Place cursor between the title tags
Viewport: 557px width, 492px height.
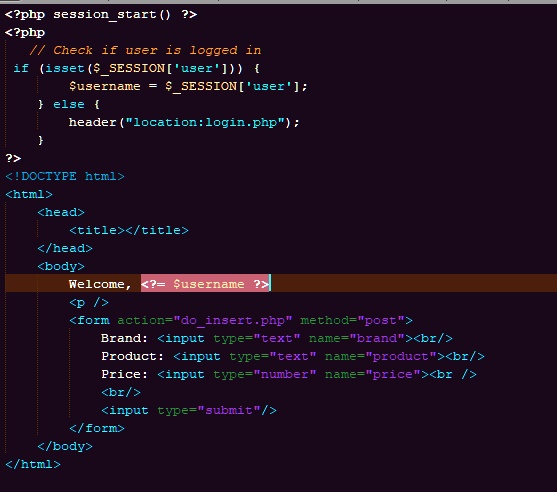tap(125, 231)
